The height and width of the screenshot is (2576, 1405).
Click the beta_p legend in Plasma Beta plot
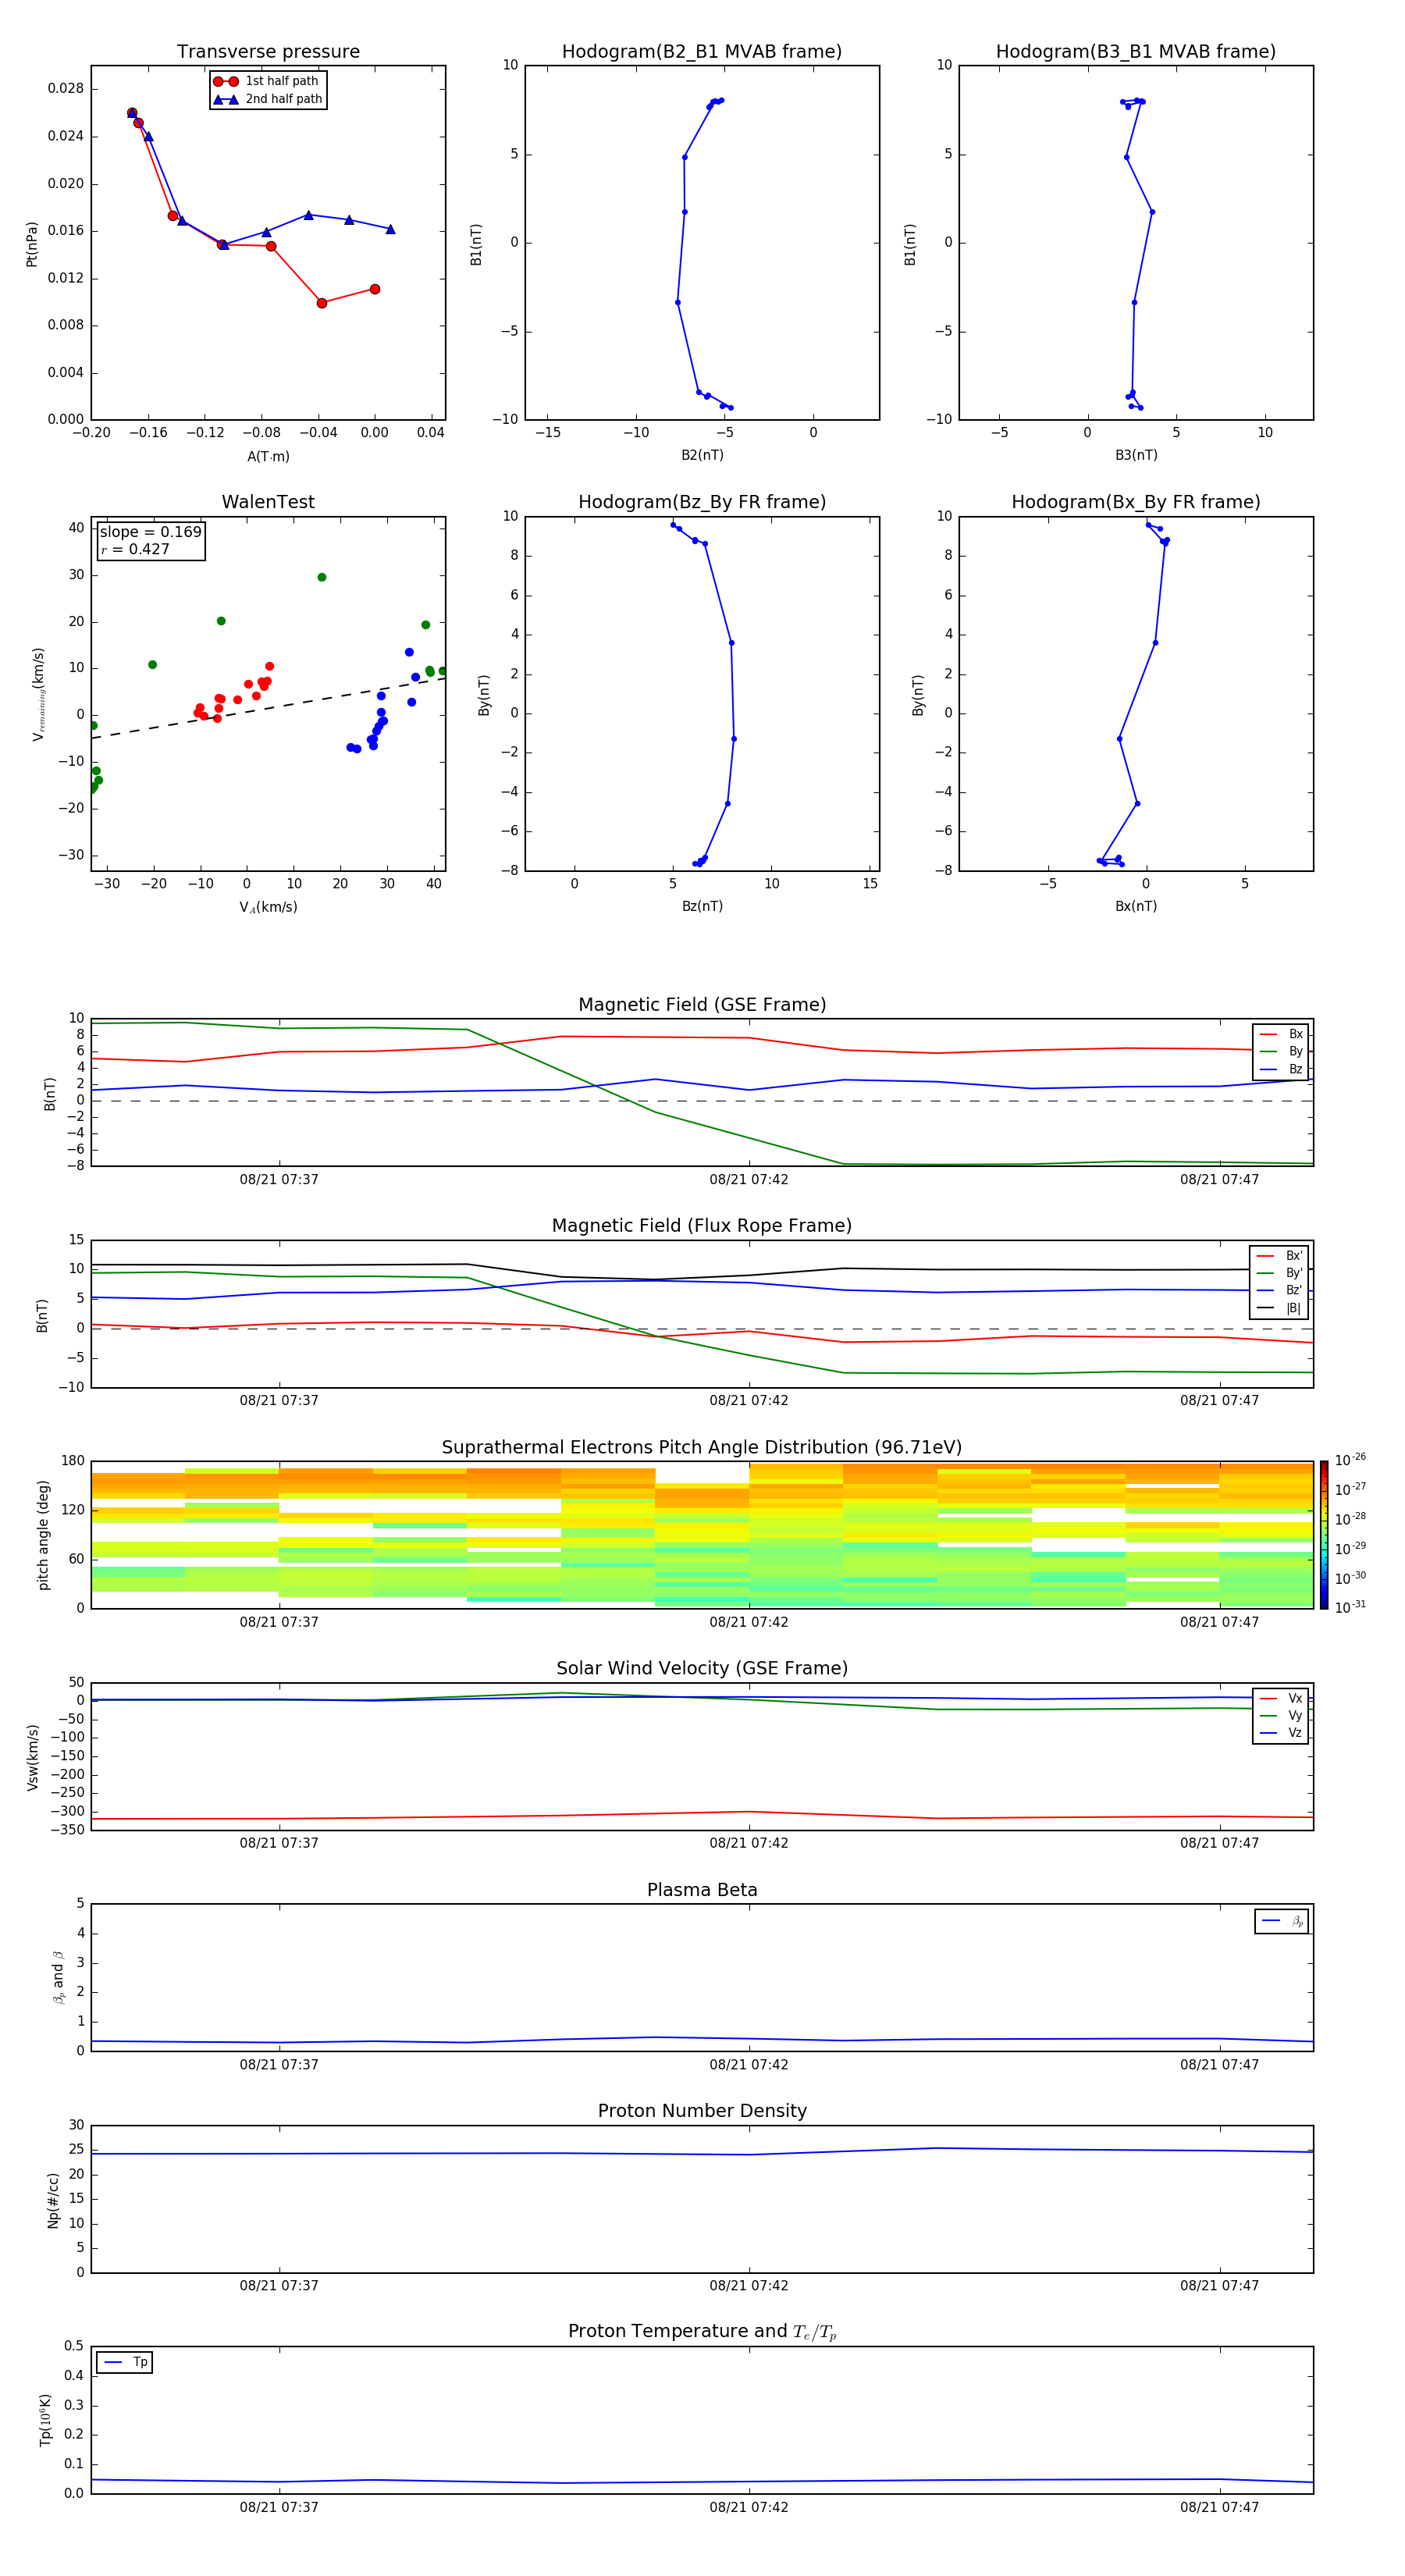(1282, 1921)
